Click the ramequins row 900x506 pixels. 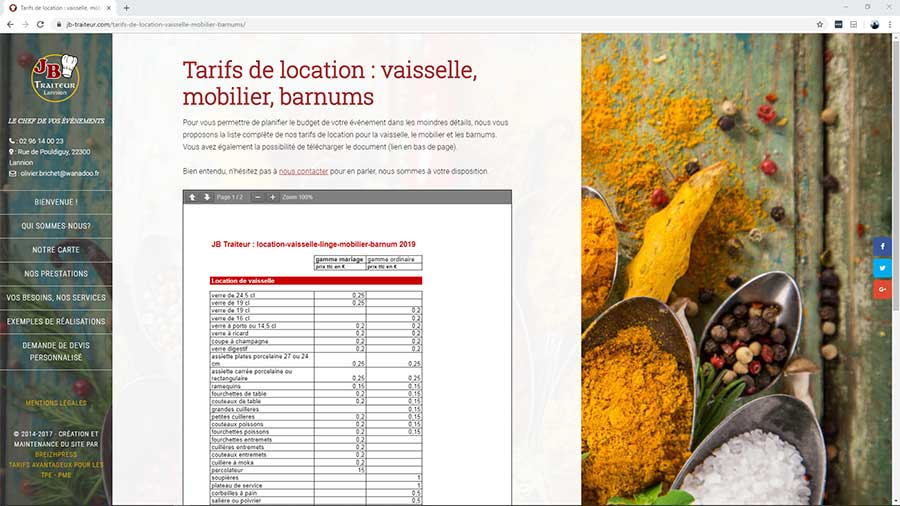(x=316, y=386)
